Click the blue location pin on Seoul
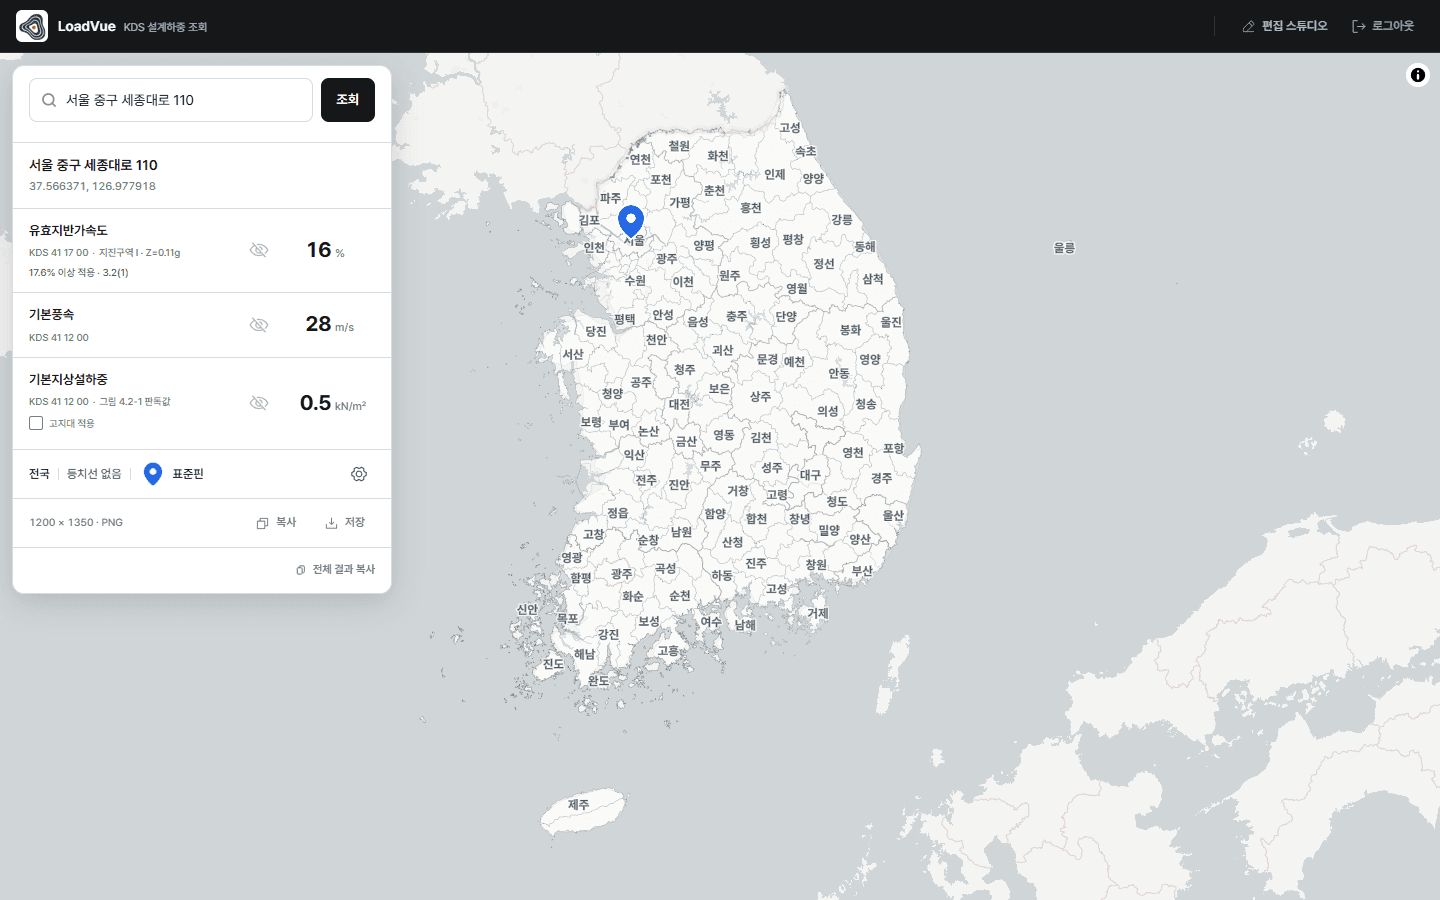This screenshot has width=1440, height=900. (631, 221)
